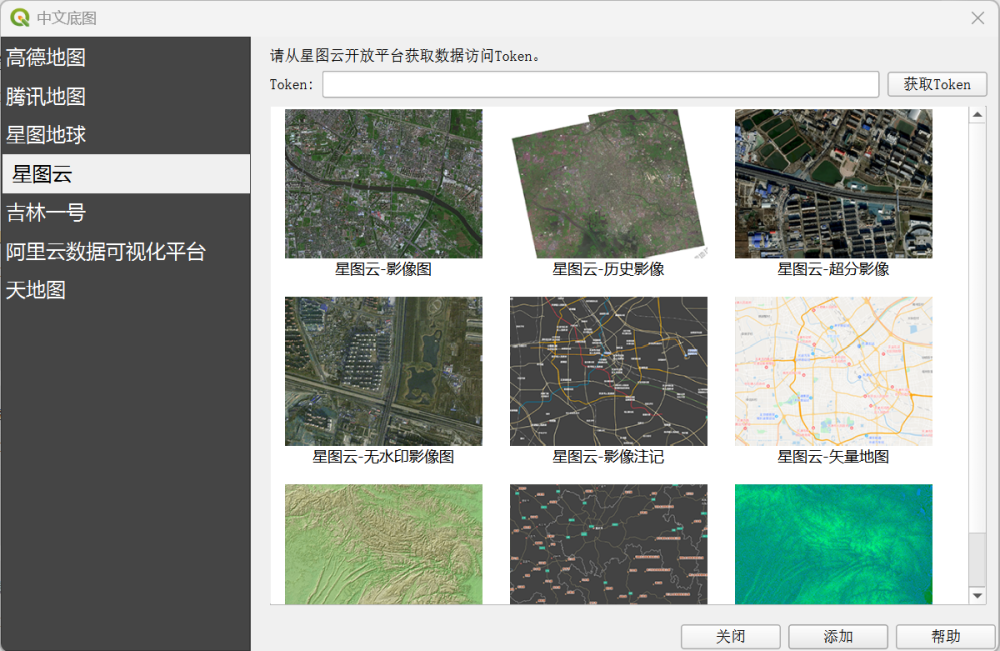Open 高德地图 in the sidebar

coord(46,57)
